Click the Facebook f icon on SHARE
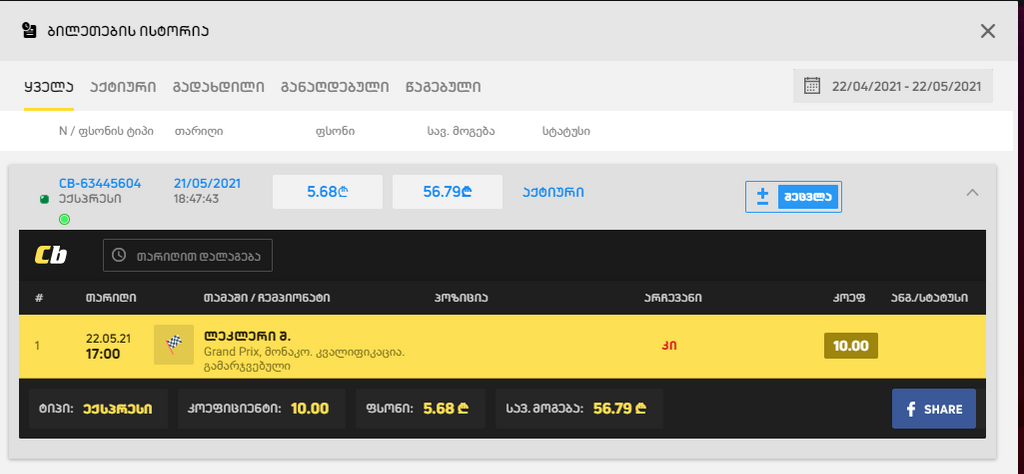 click(x=912, y=409)
